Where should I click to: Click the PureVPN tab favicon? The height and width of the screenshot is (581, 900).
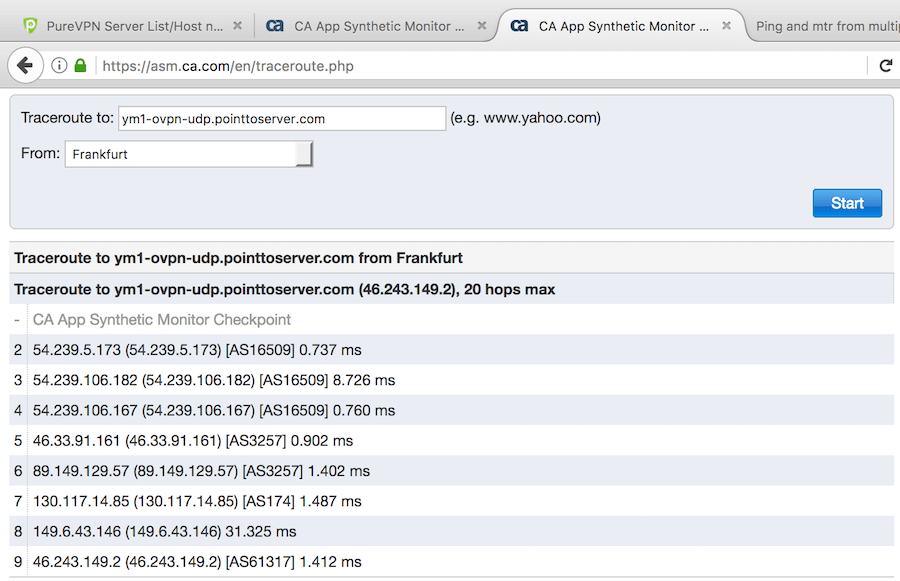(30, 26)
